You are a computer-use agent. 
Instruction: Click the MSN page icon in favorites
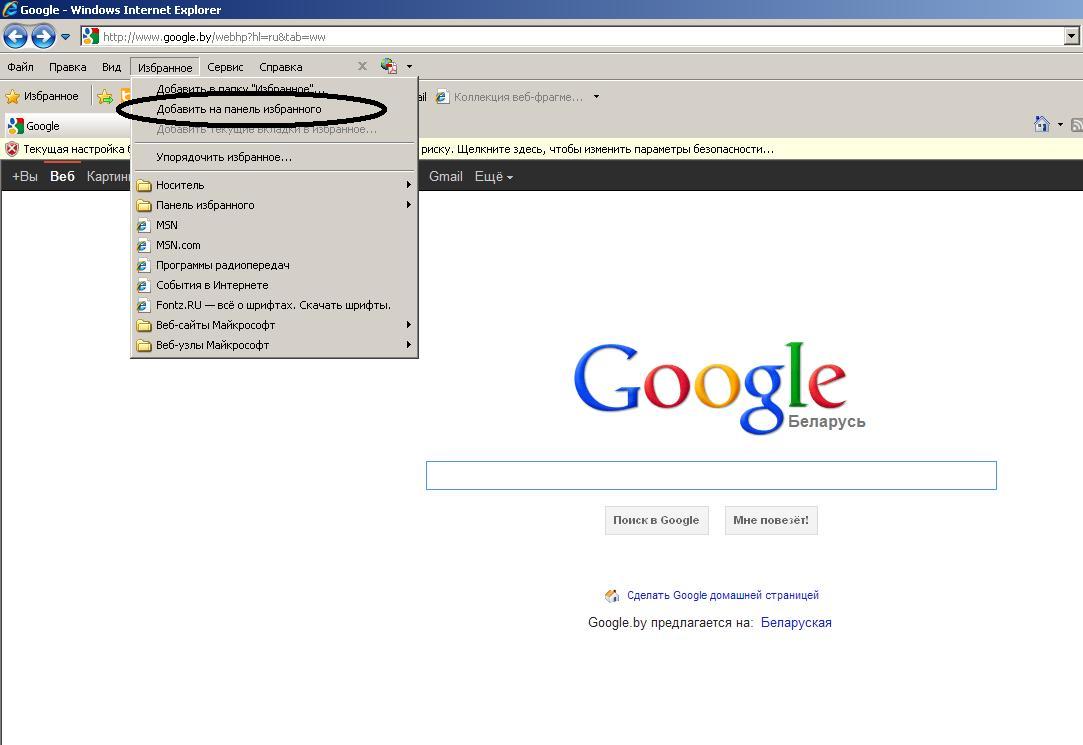[x=143, y=225]
